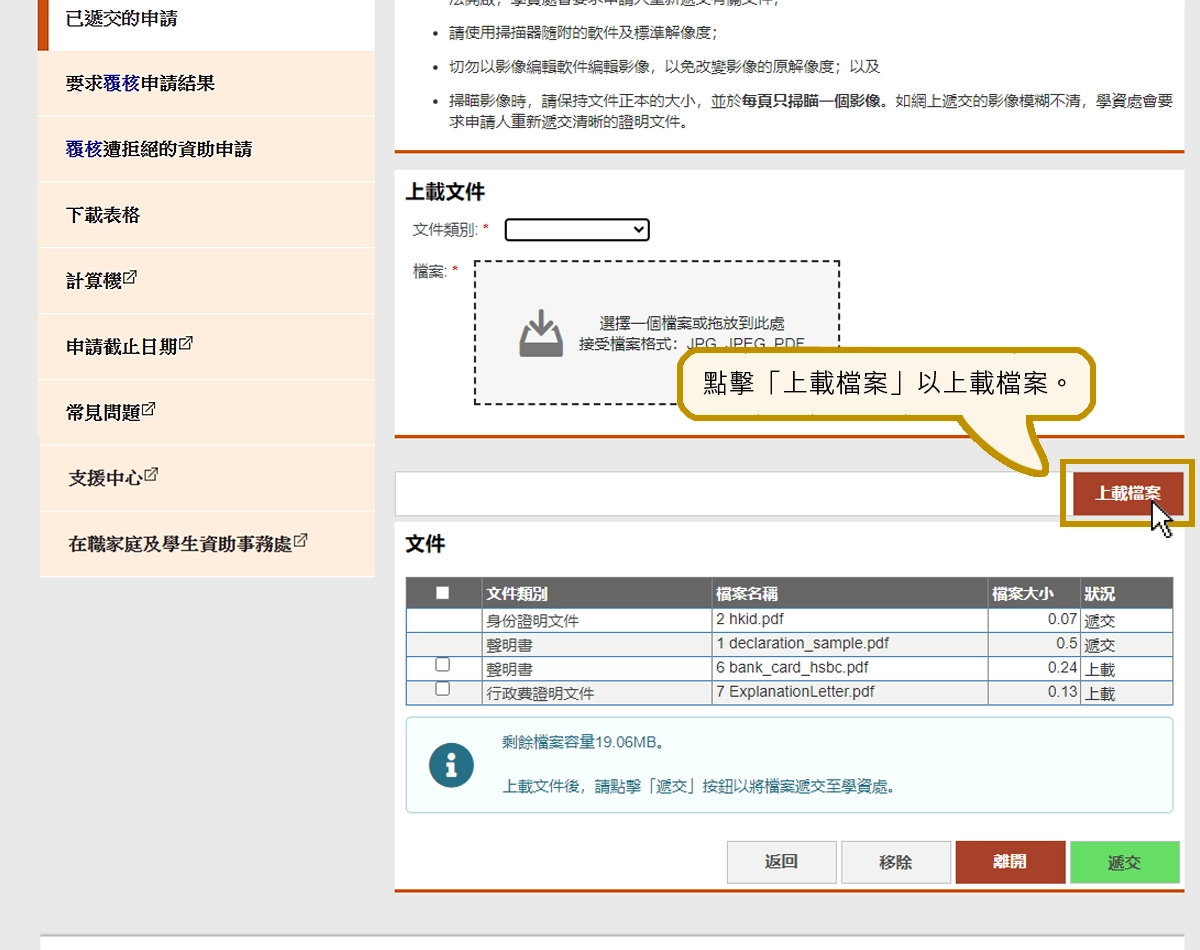Click the inbox upload icon in the drop zone
The height and width of the screenshot is (950, 1200).
[x=541, y=333]
